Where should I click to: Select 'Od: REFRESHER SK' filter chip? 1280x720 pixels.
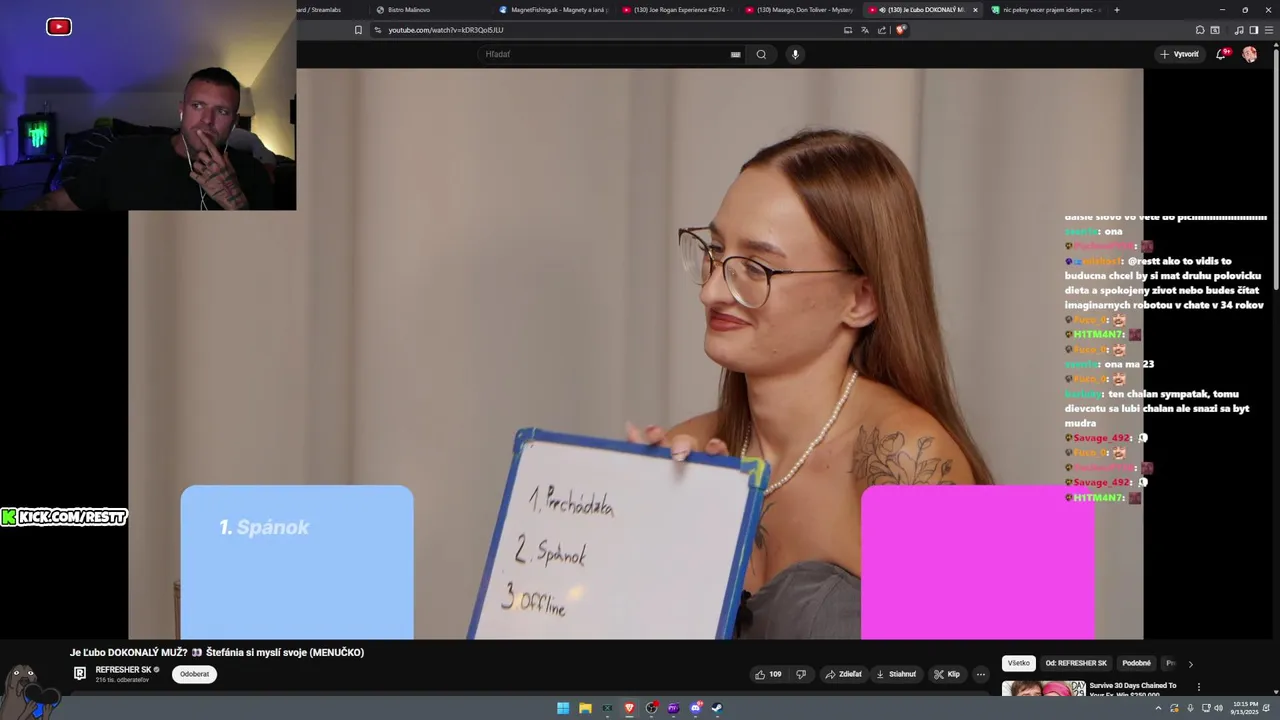coord(1076,663)
